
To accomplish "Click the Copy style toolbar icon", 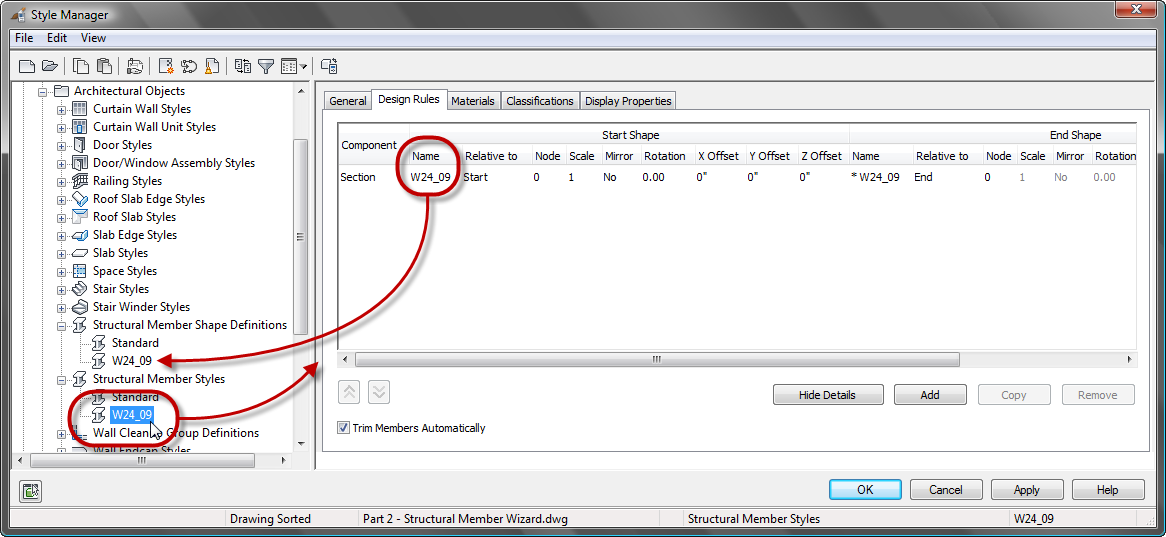I will point(81,66).
